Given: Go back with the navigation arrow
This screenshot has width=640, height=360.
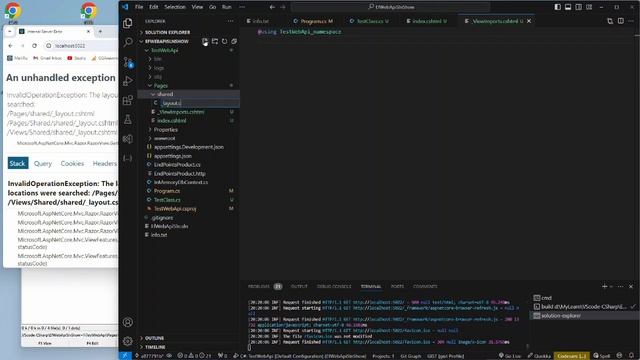Looking at the screenshot, I should click(272, 7).
